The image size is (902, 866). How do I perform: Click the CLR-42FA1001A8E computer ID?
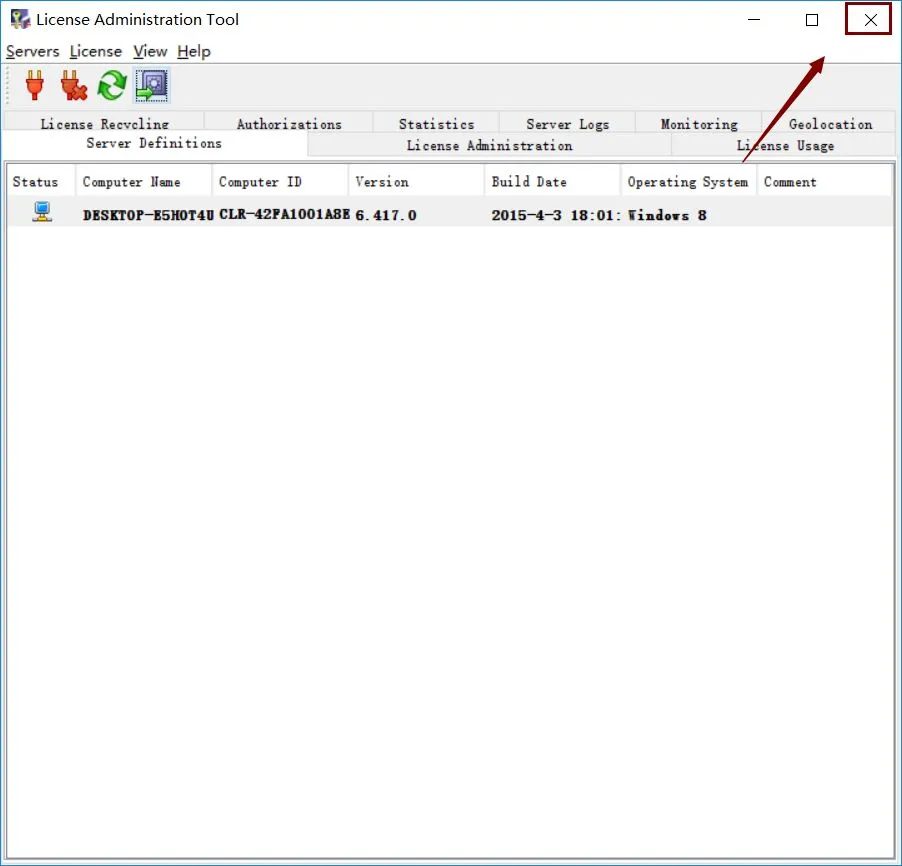tap(284, 214)
